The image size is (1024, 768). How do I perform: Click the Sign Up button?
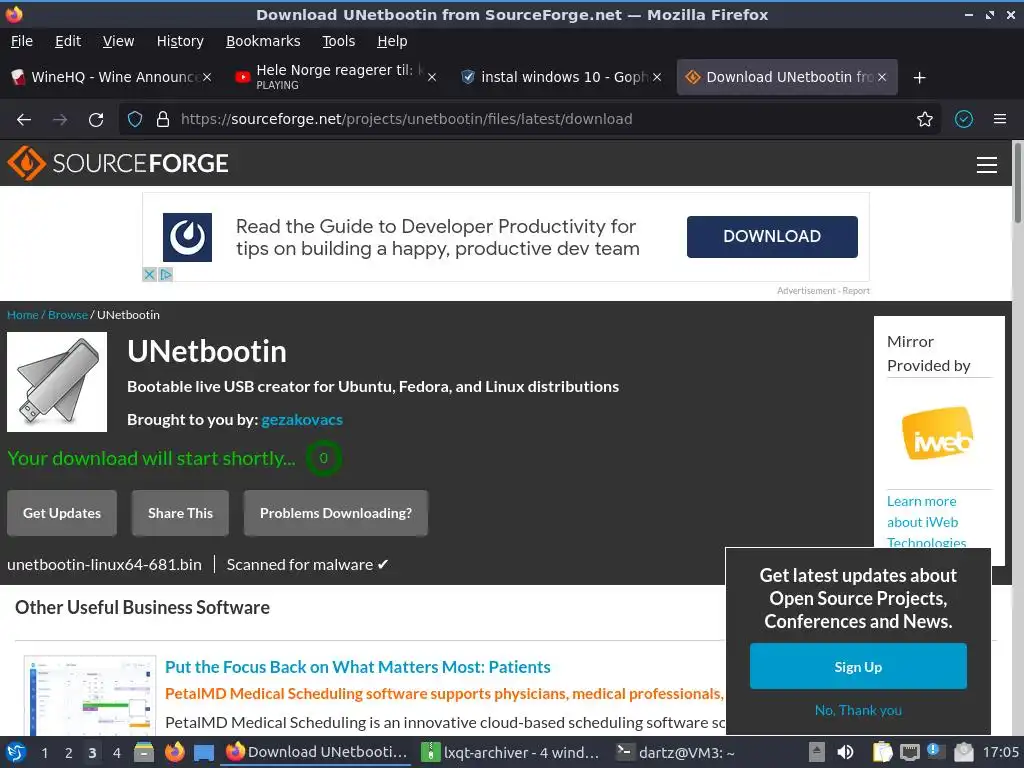[858, 667]
